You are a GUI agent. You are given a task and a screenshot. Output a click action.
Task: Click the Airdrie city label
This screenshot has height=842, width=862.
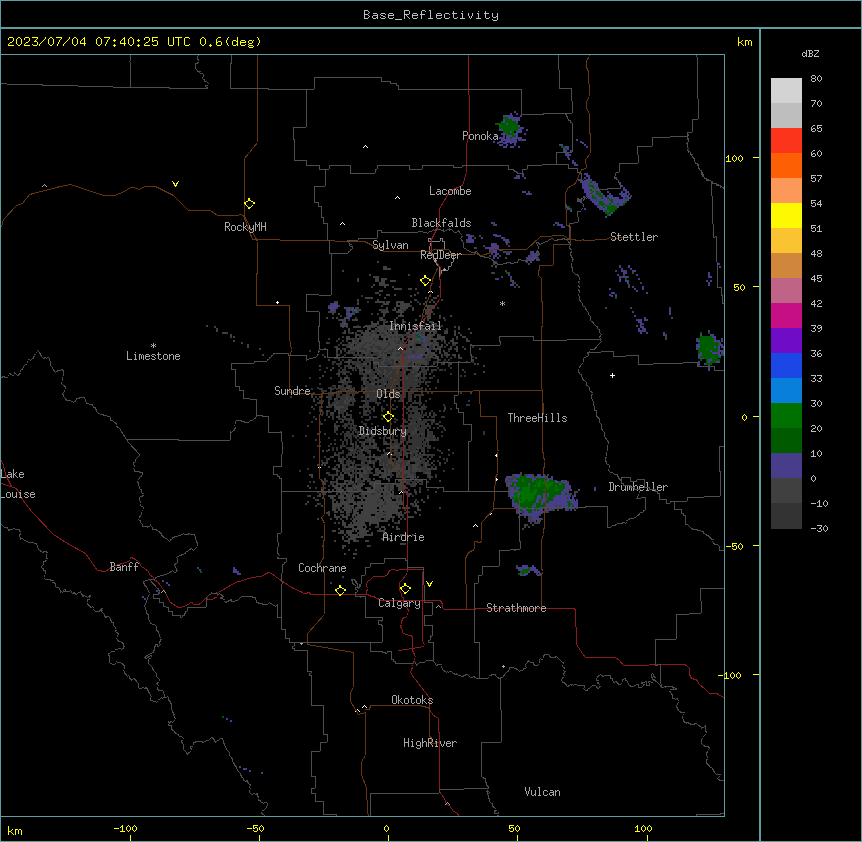click(403, 537)
